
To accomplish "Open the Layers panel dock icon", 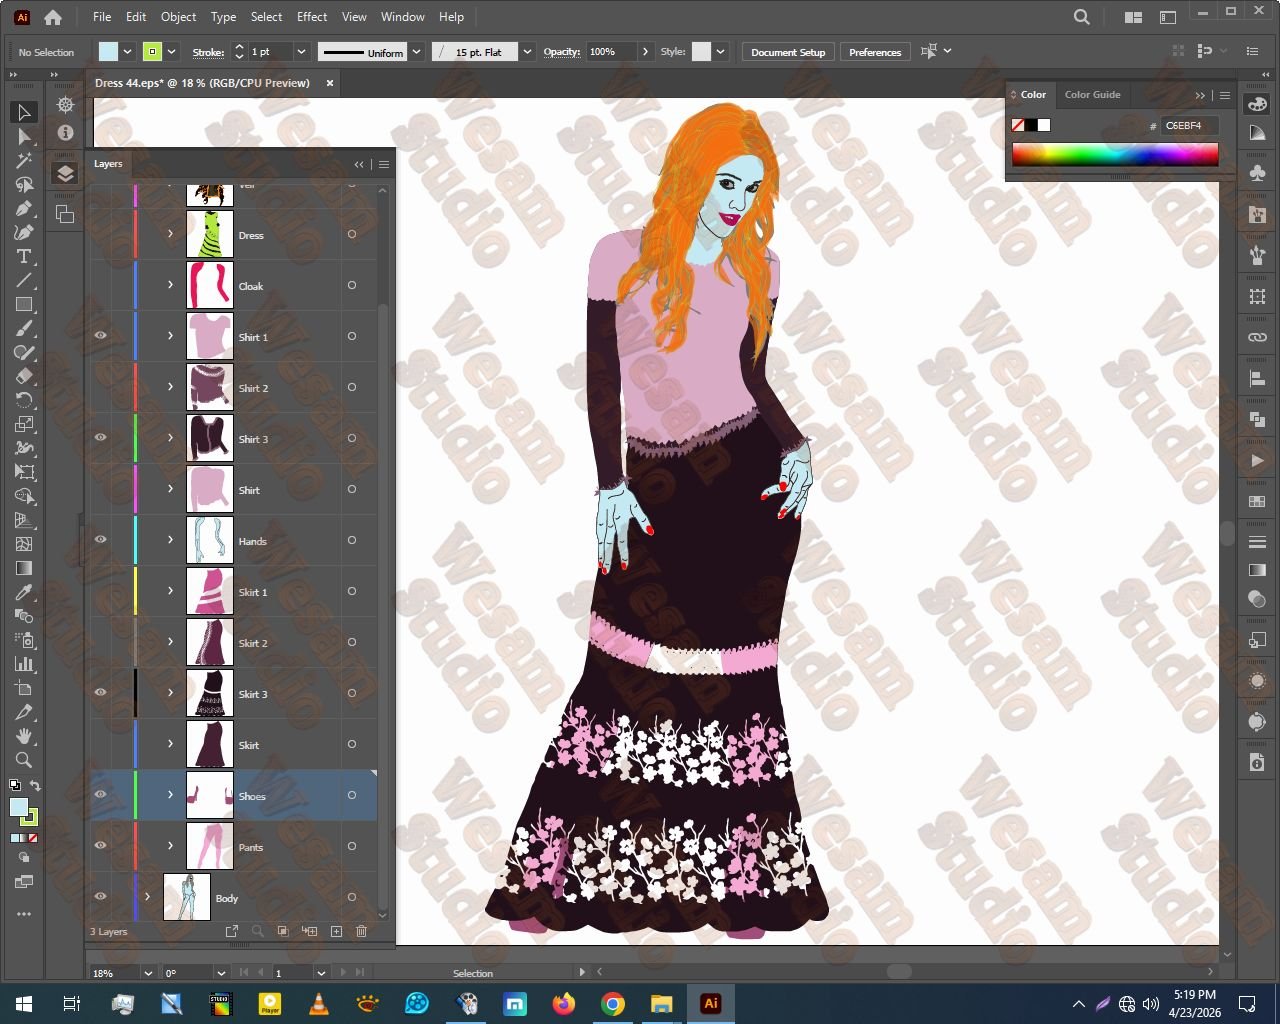I will [65, 173].
